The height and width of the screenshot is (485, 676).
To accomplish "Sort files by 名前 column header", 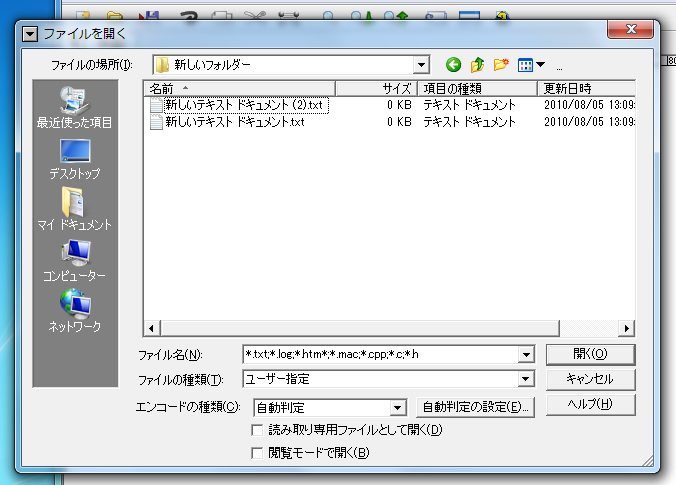I will pos(240,89).
